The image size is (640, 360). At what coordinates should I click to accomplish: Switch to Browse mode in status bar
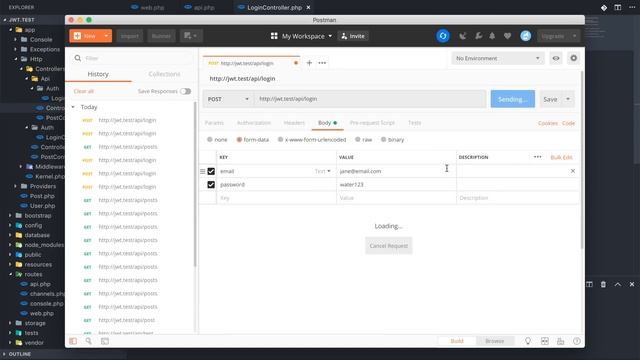[x=495, y=341]
